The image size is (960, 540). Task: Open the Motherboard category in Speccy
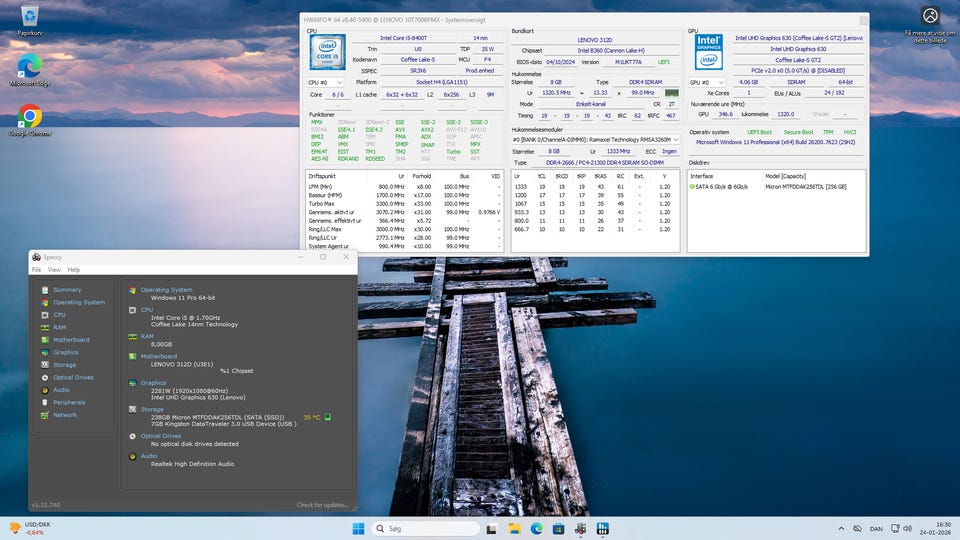[x=70, y=340]
